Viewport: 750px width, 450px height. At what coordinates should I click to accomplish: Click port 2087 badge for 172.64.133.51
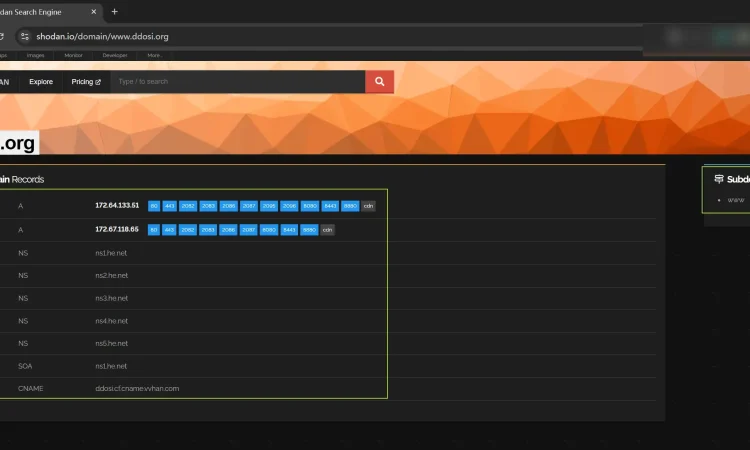point(249,206)
